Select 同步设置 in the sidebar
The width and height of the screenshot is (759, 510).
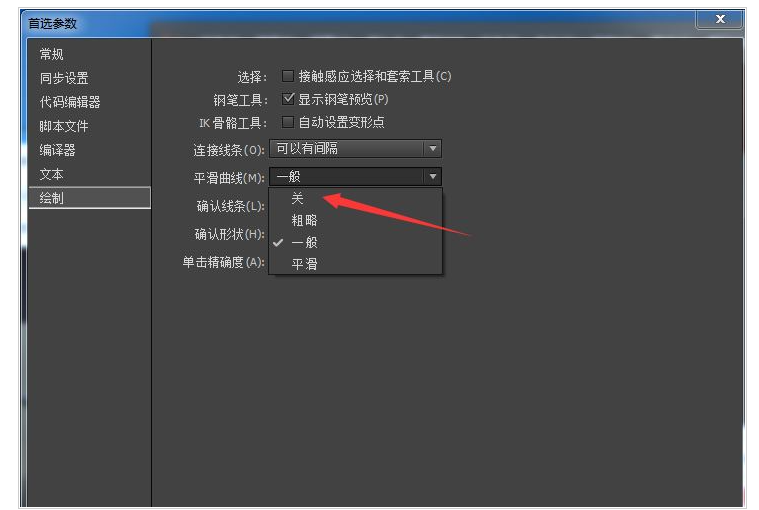click(x=64, y=78)
